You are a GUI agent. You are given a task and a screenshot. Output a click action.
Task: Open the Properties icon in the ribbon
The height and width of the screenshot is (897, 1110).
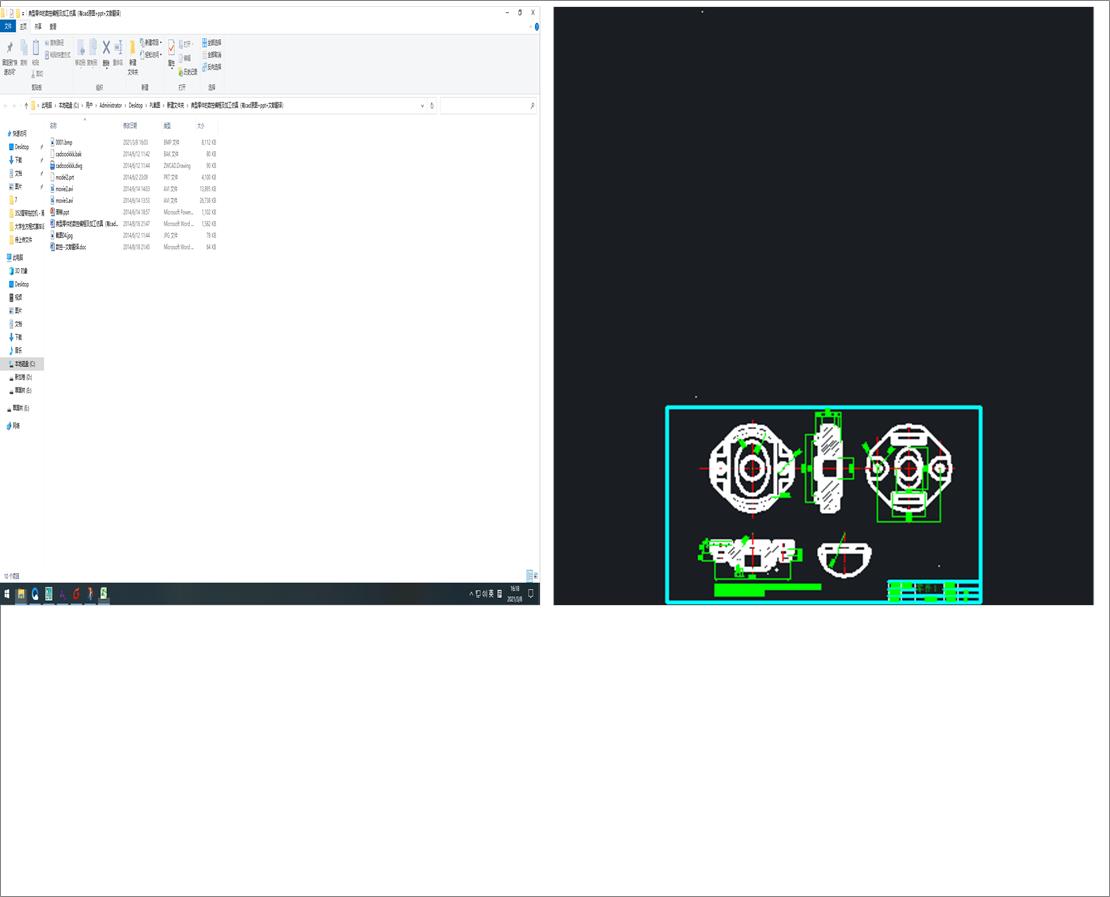click(171, 47)
